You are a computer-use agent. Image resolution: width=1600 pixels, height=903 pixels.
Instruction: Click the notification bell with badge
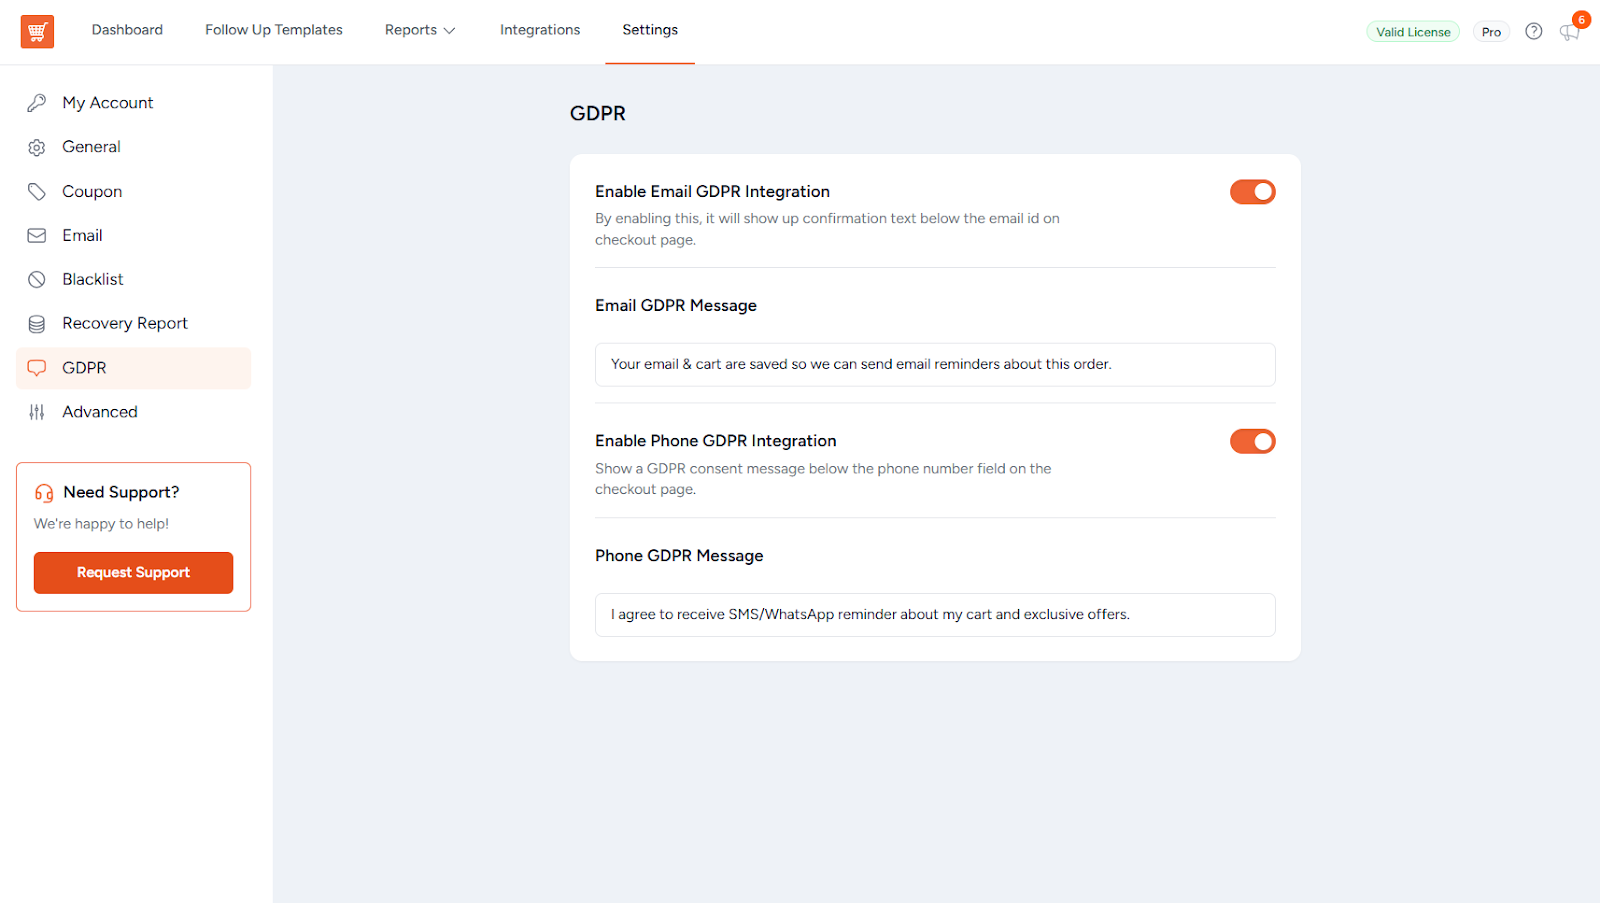(x=1568, y=31)
